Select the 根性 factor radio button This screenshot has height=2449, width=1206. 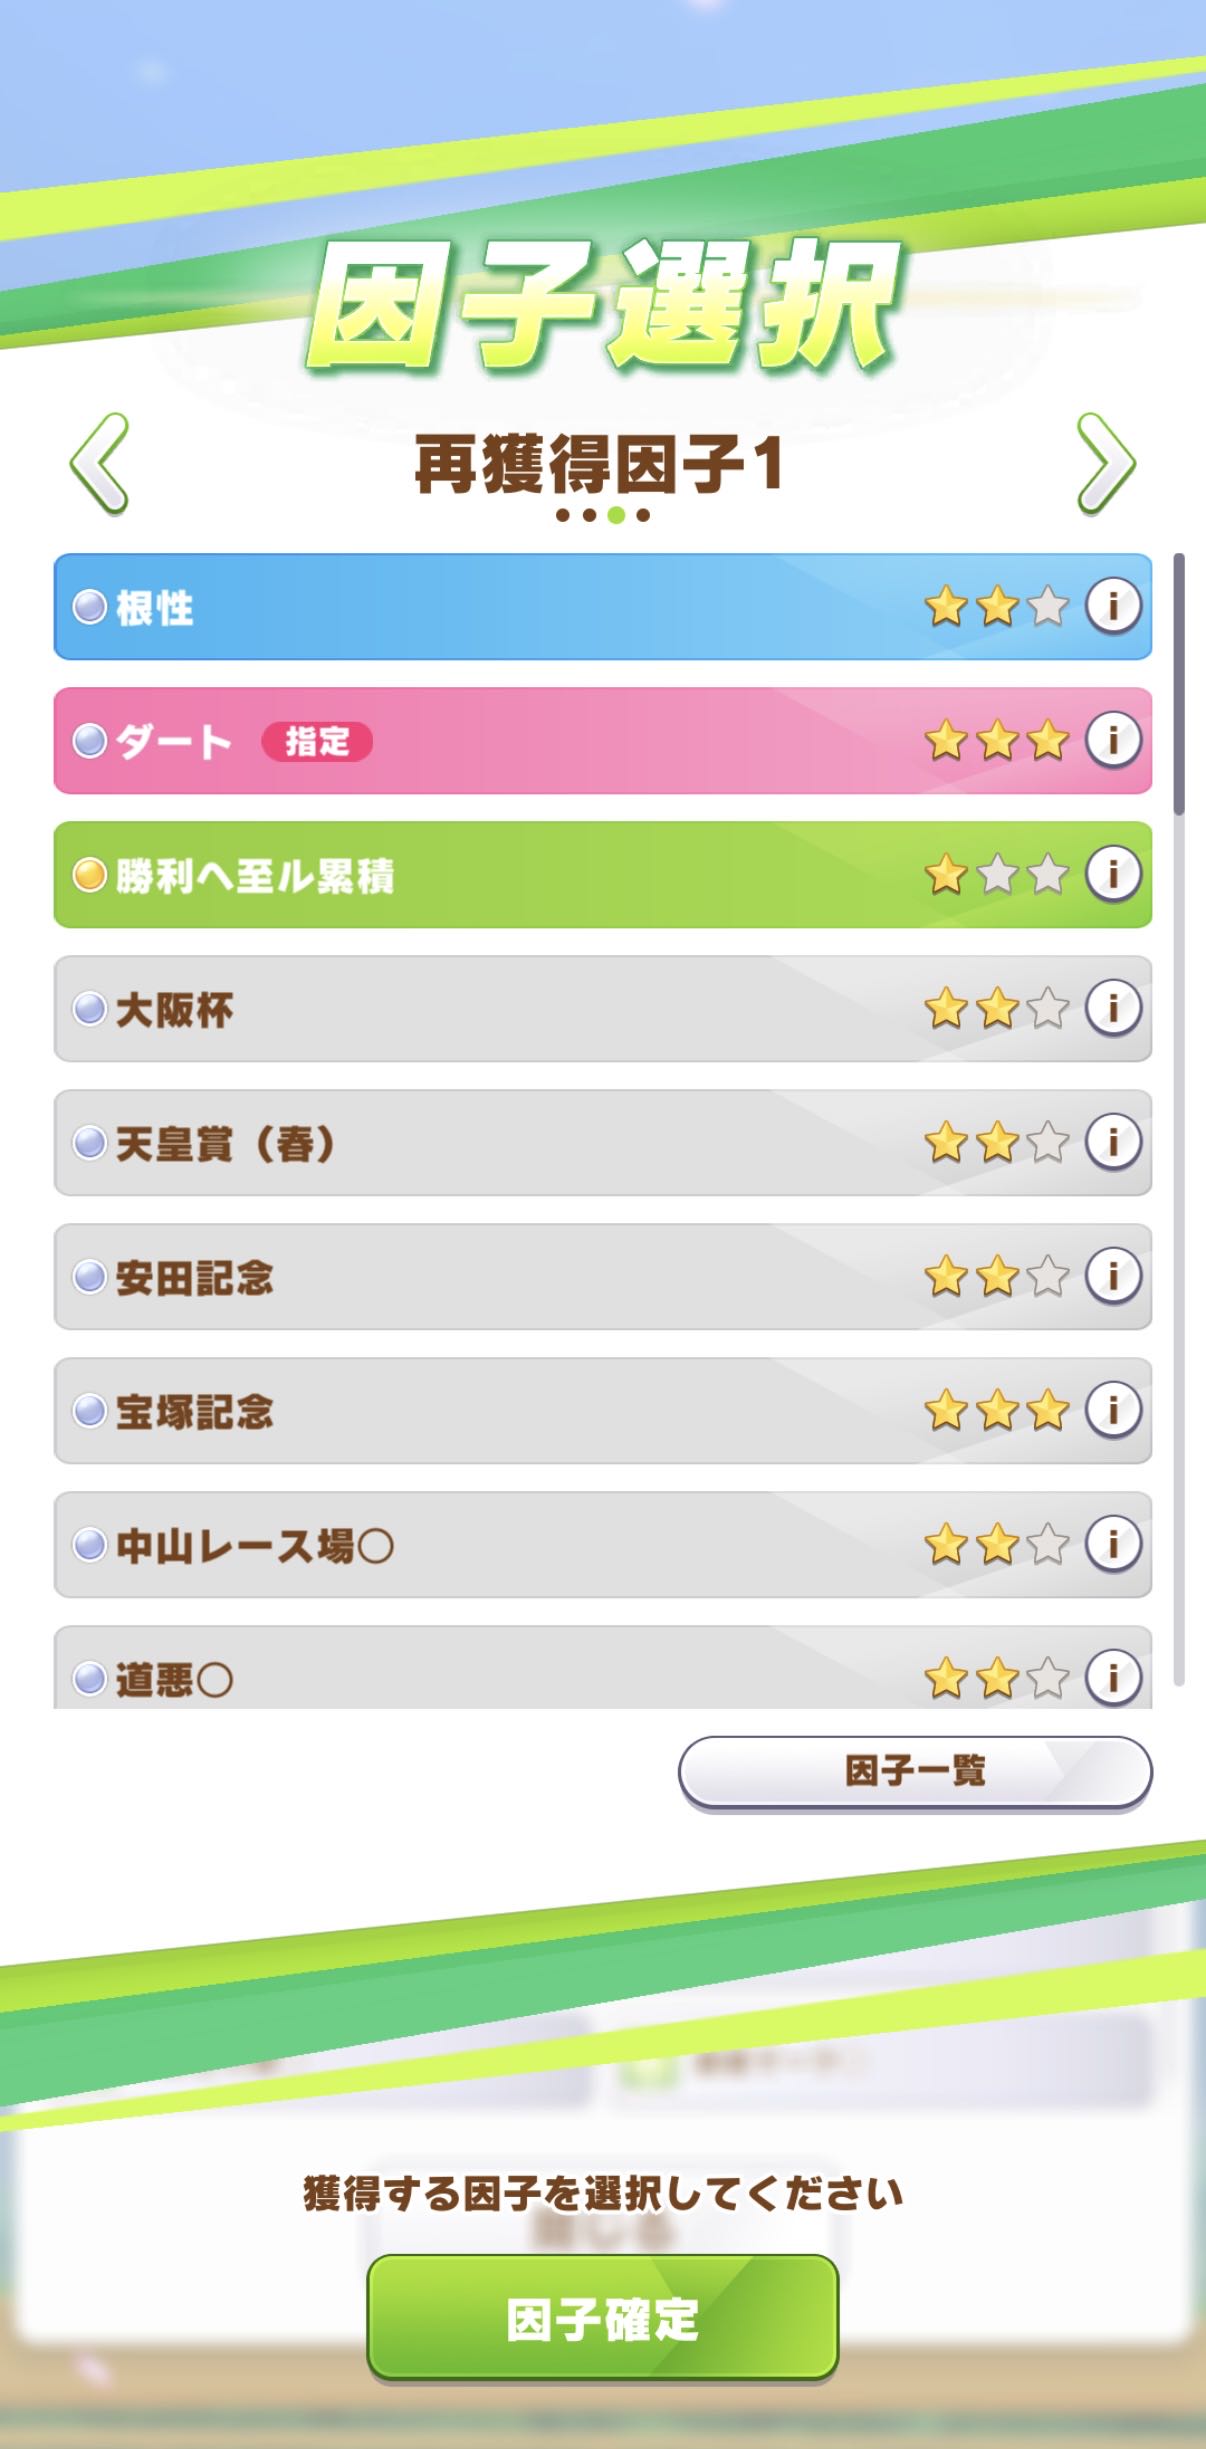[90, 606]
